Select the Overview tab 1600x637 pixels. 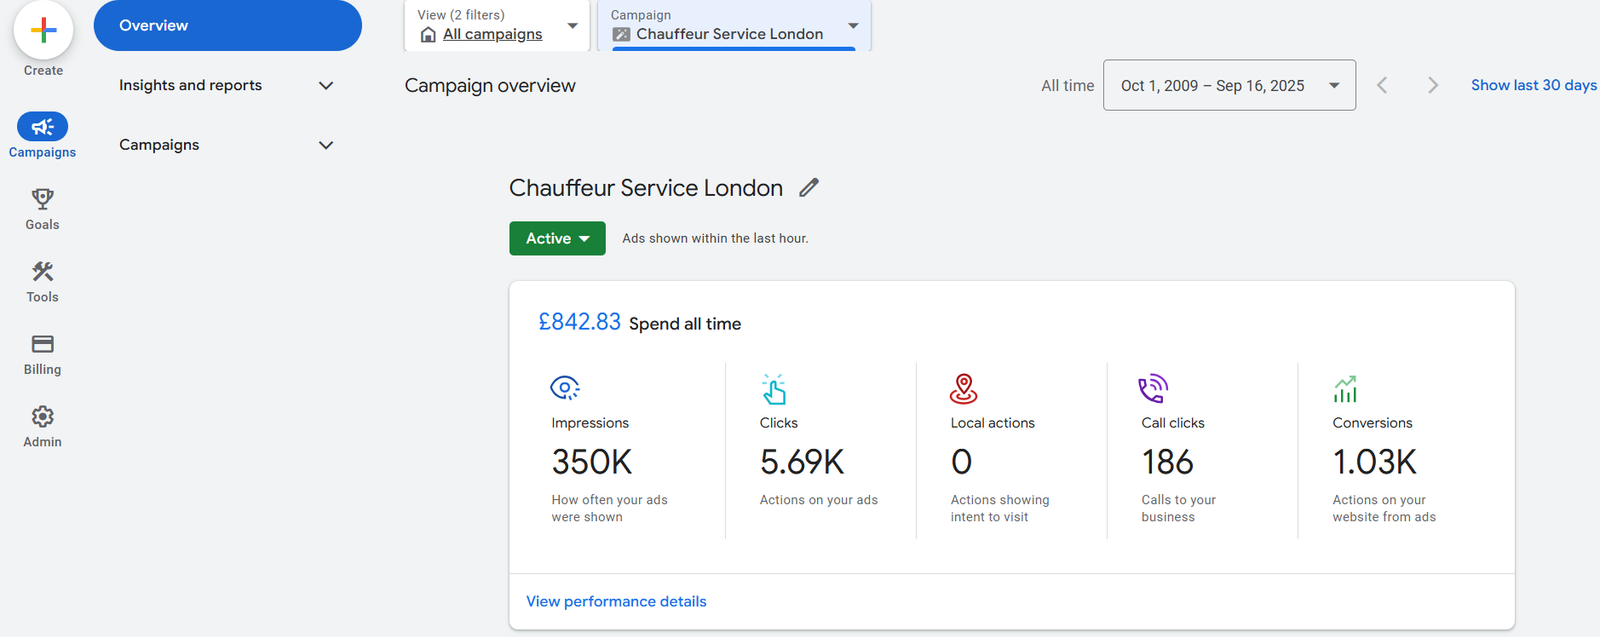point(227,26)
